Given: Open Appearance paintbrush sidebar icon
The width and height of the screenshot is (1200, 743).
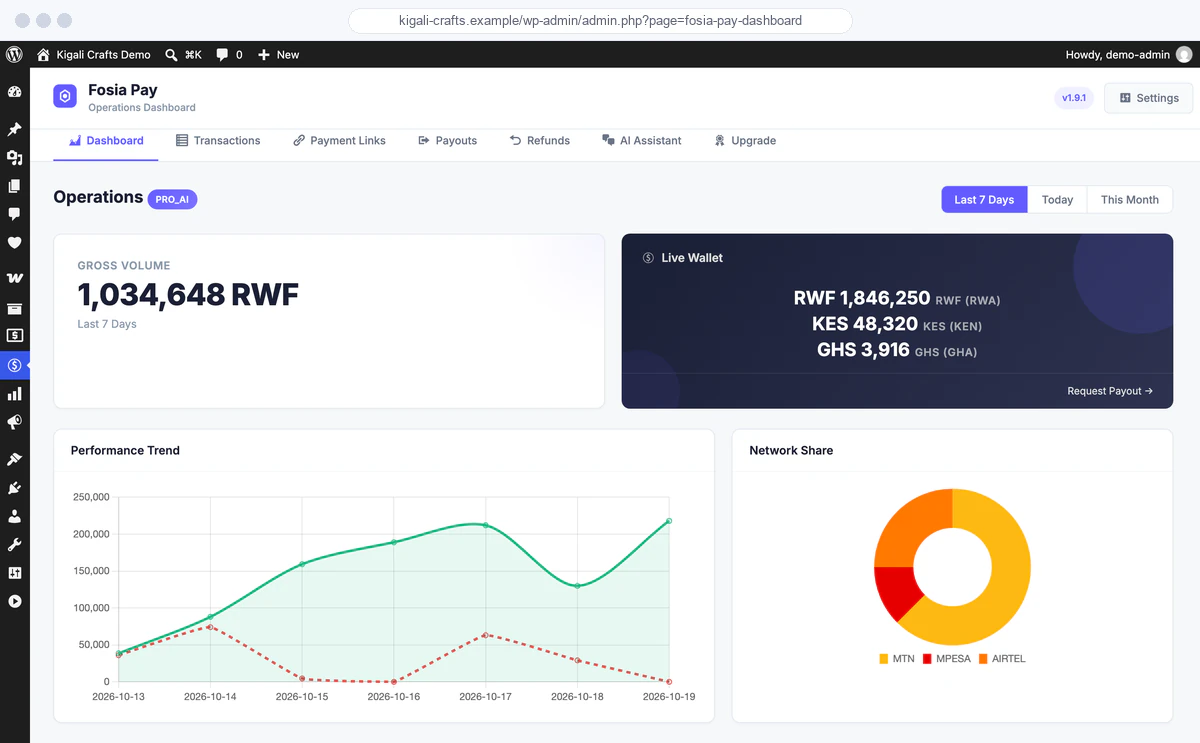Looking at the screenshot, I should tap(14, 459).
